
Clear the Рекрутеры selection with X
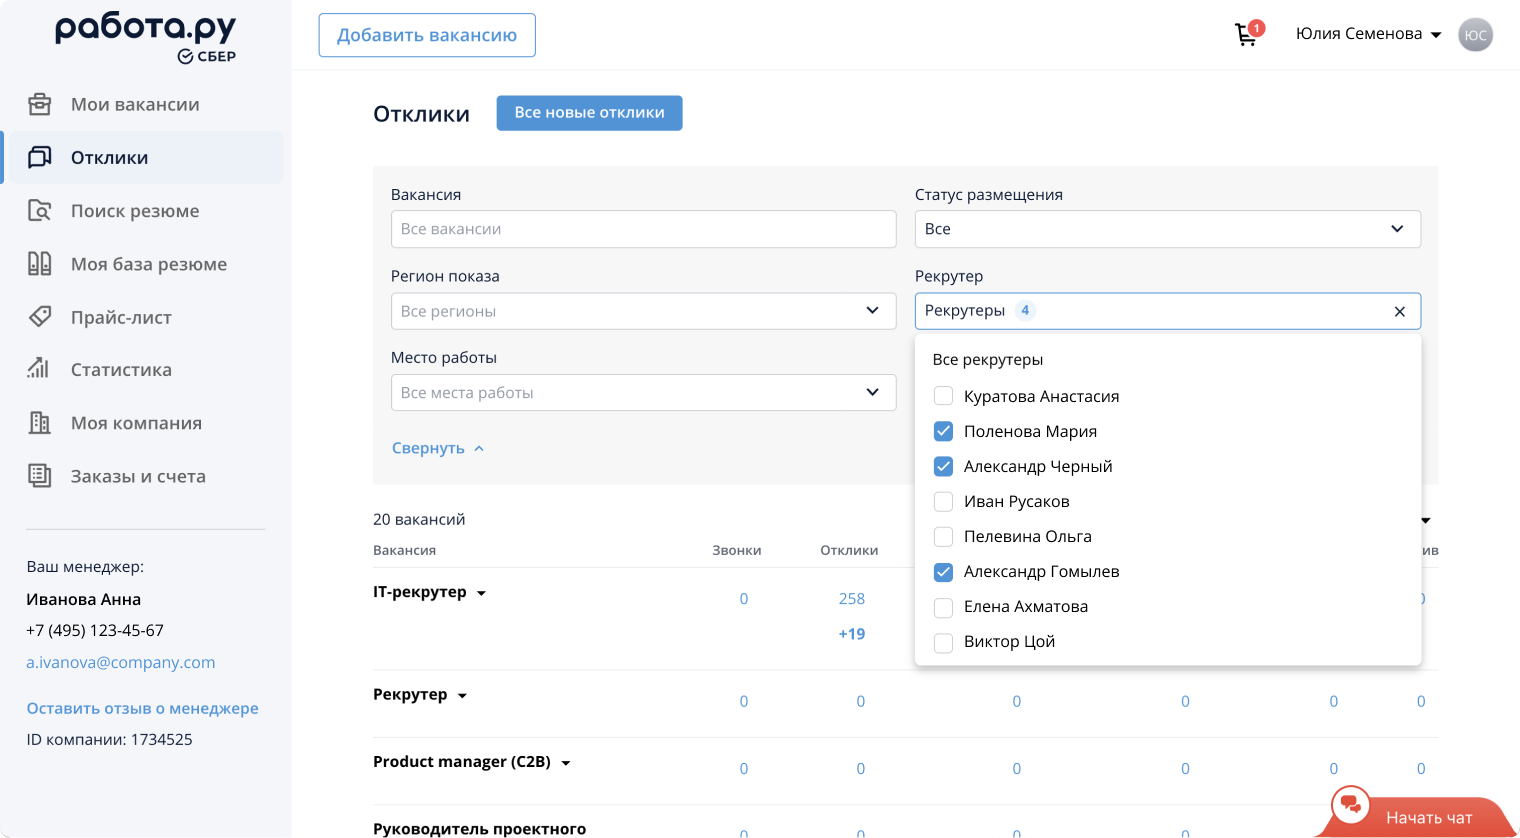pos(1400,312)
